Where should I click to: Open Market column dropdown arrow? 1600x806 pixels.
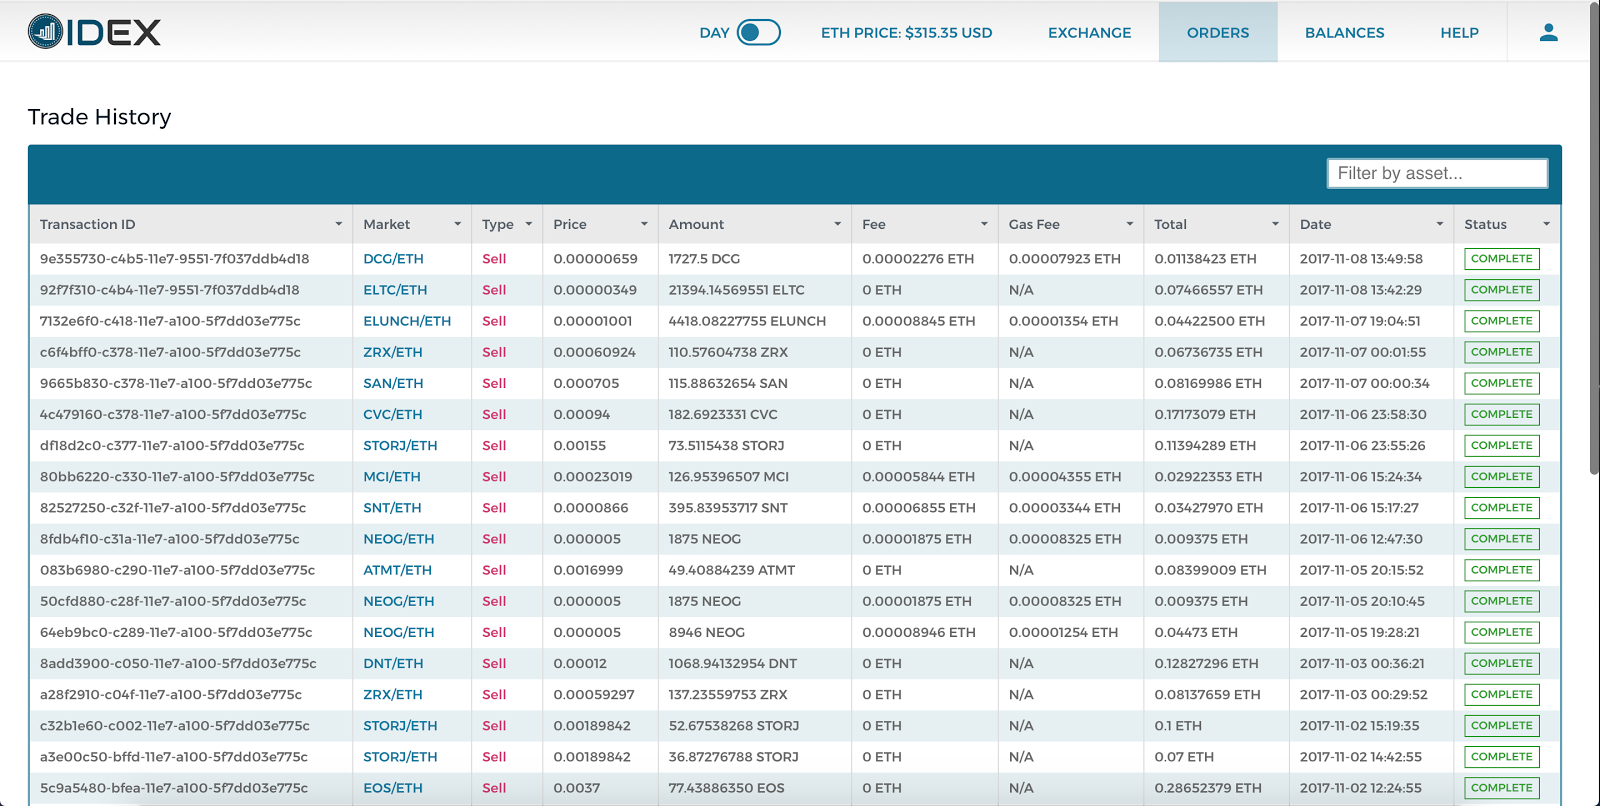(x=457, y=224)
